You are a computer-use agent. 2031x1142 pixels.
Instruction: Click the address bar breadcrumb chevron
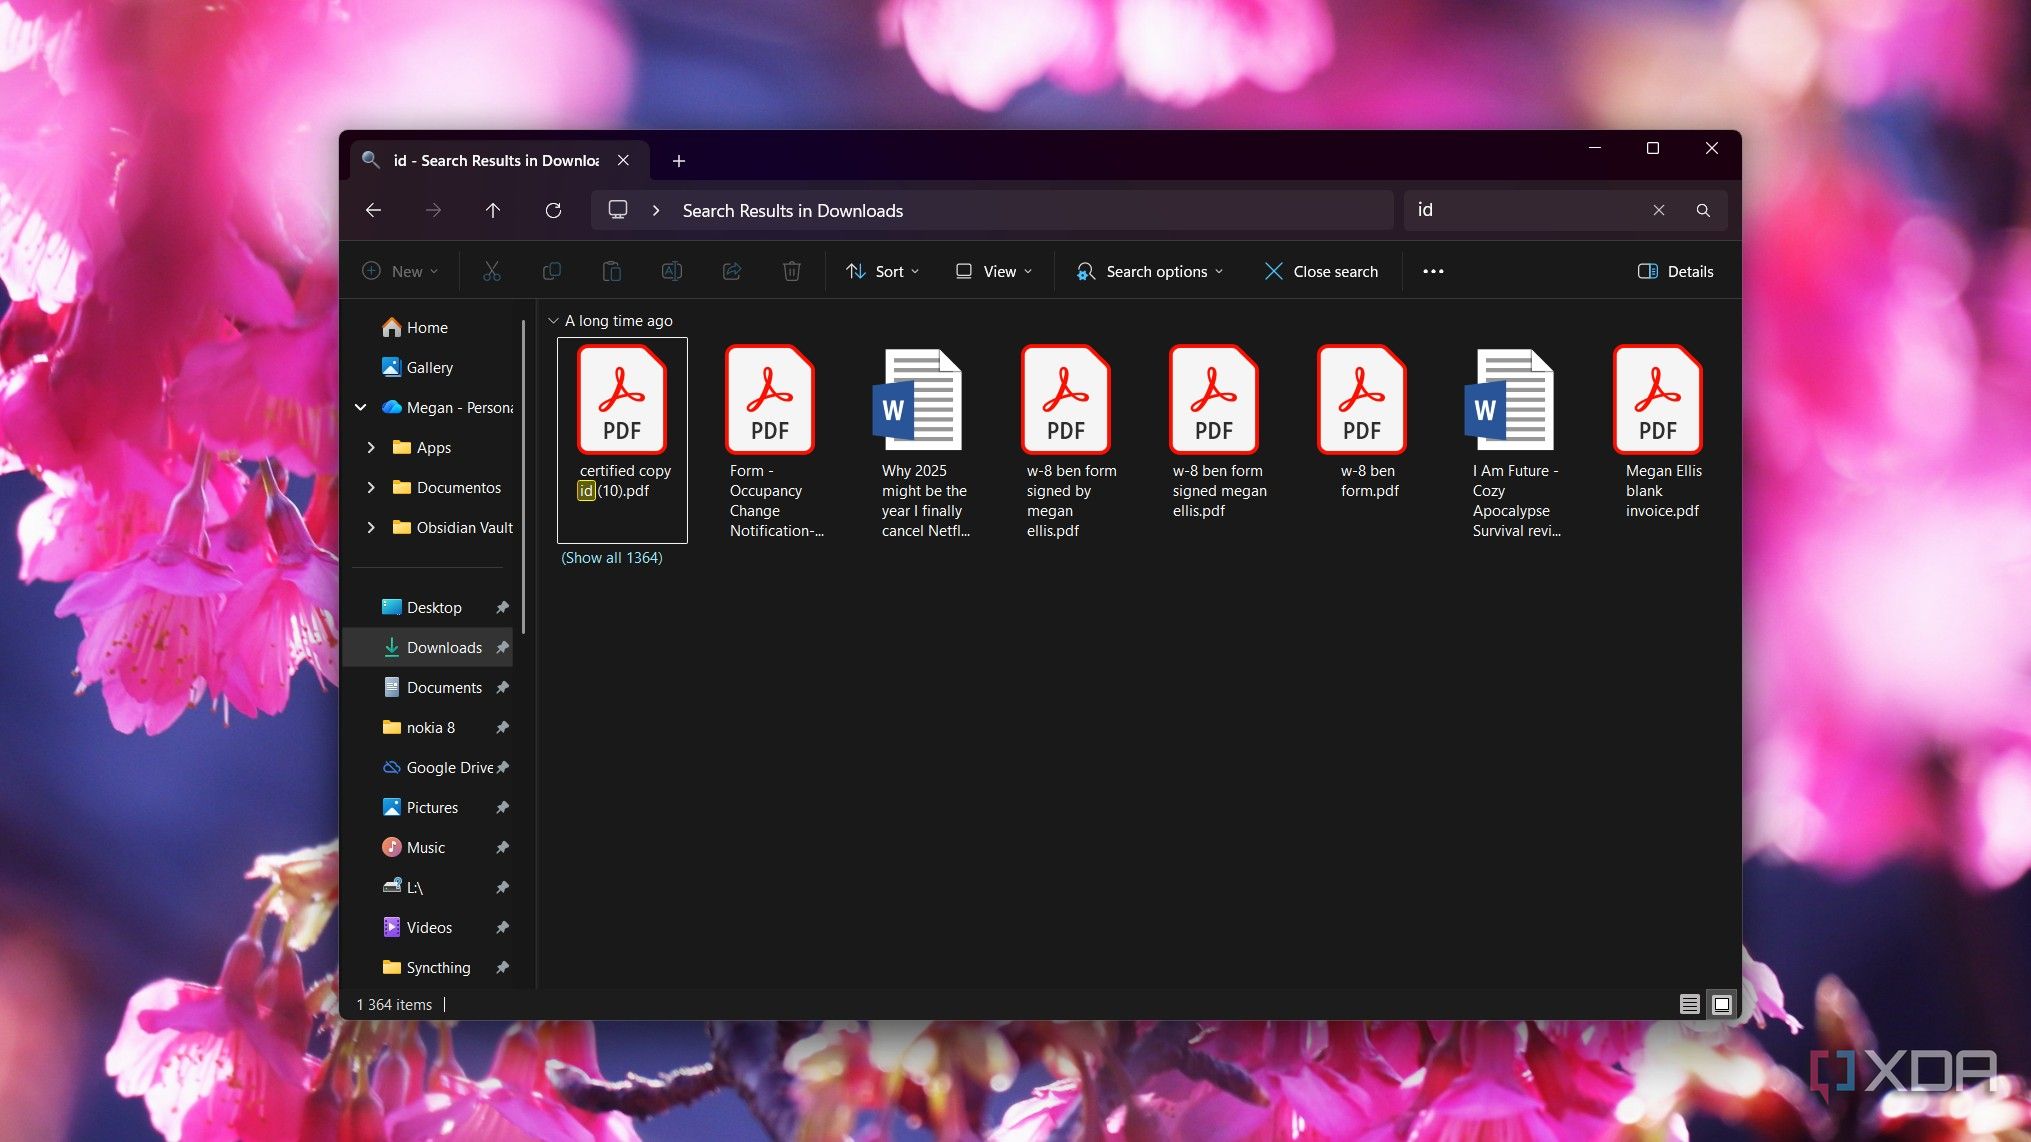[656, 210]
